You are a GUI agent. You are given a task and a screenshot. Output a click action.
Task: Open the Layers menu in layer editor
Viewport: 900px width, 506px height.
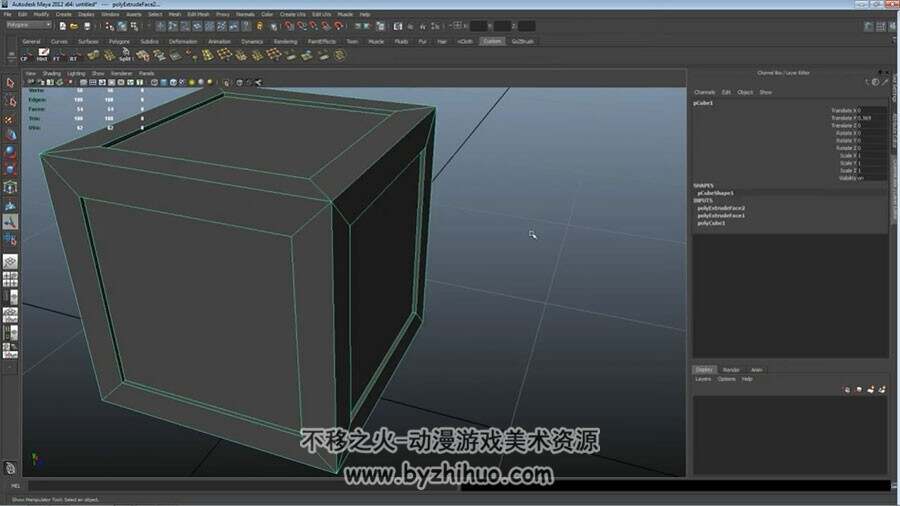703,379
